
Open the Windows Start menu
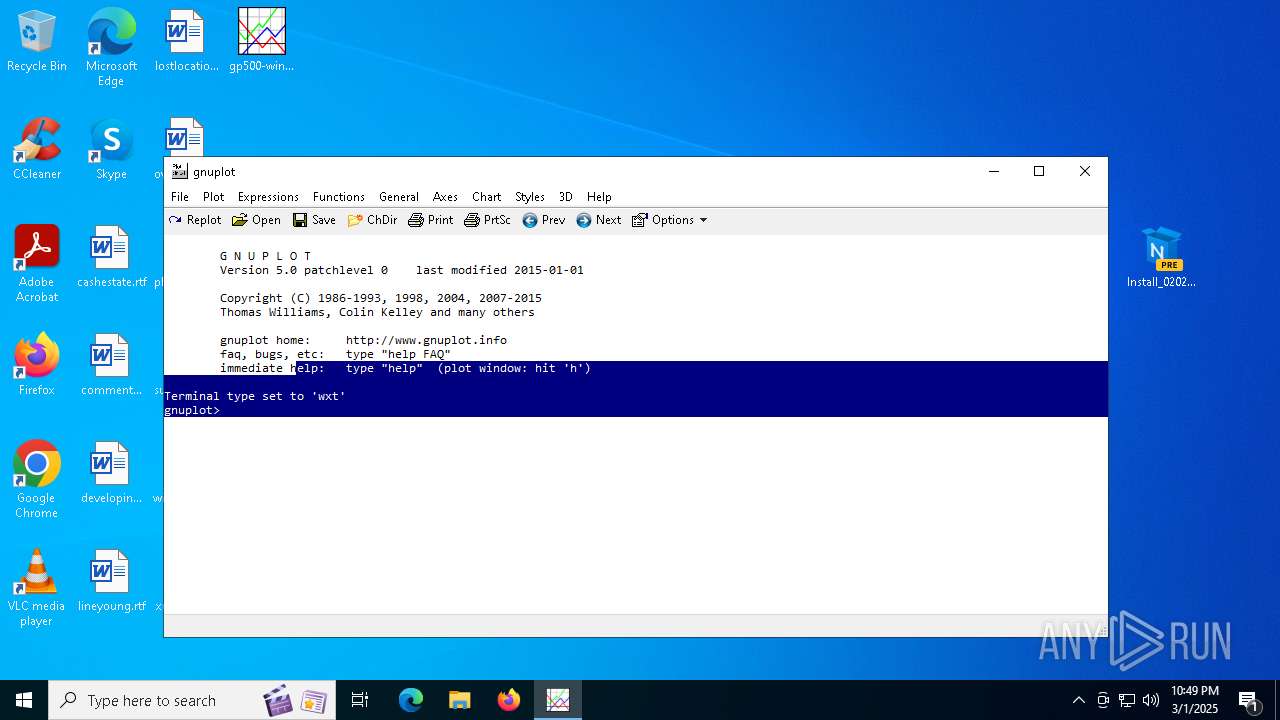(x=24, y=700)
